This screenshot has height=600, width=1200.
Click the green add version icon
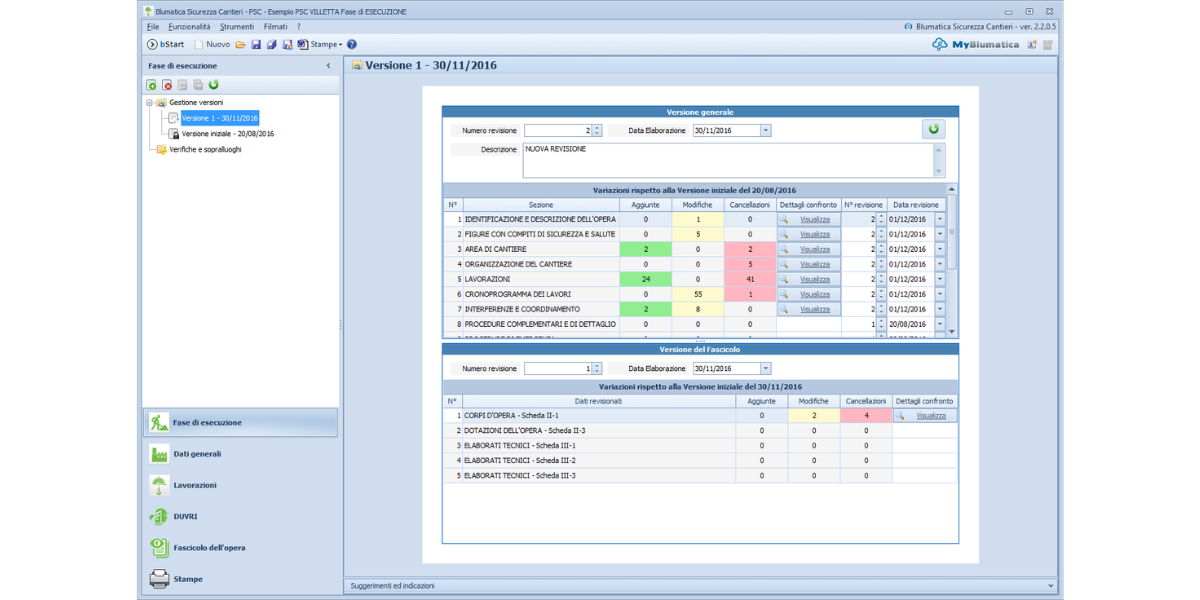[152, 85]
